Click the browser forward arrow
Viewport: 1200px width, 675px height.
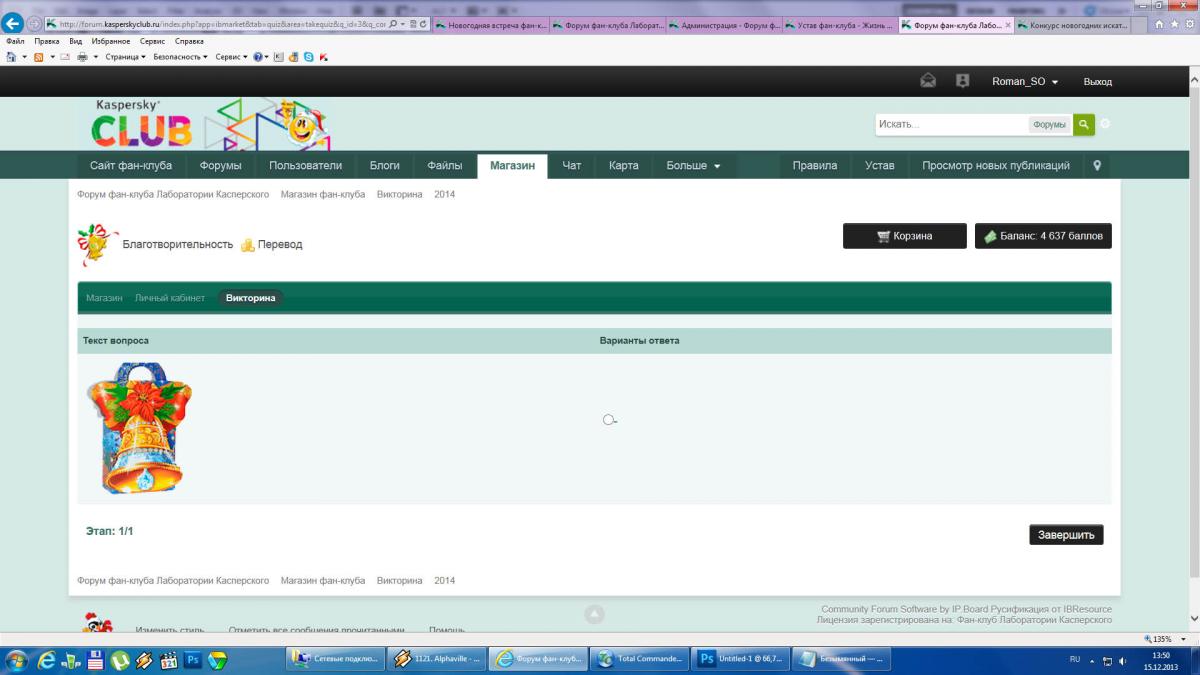35,23
